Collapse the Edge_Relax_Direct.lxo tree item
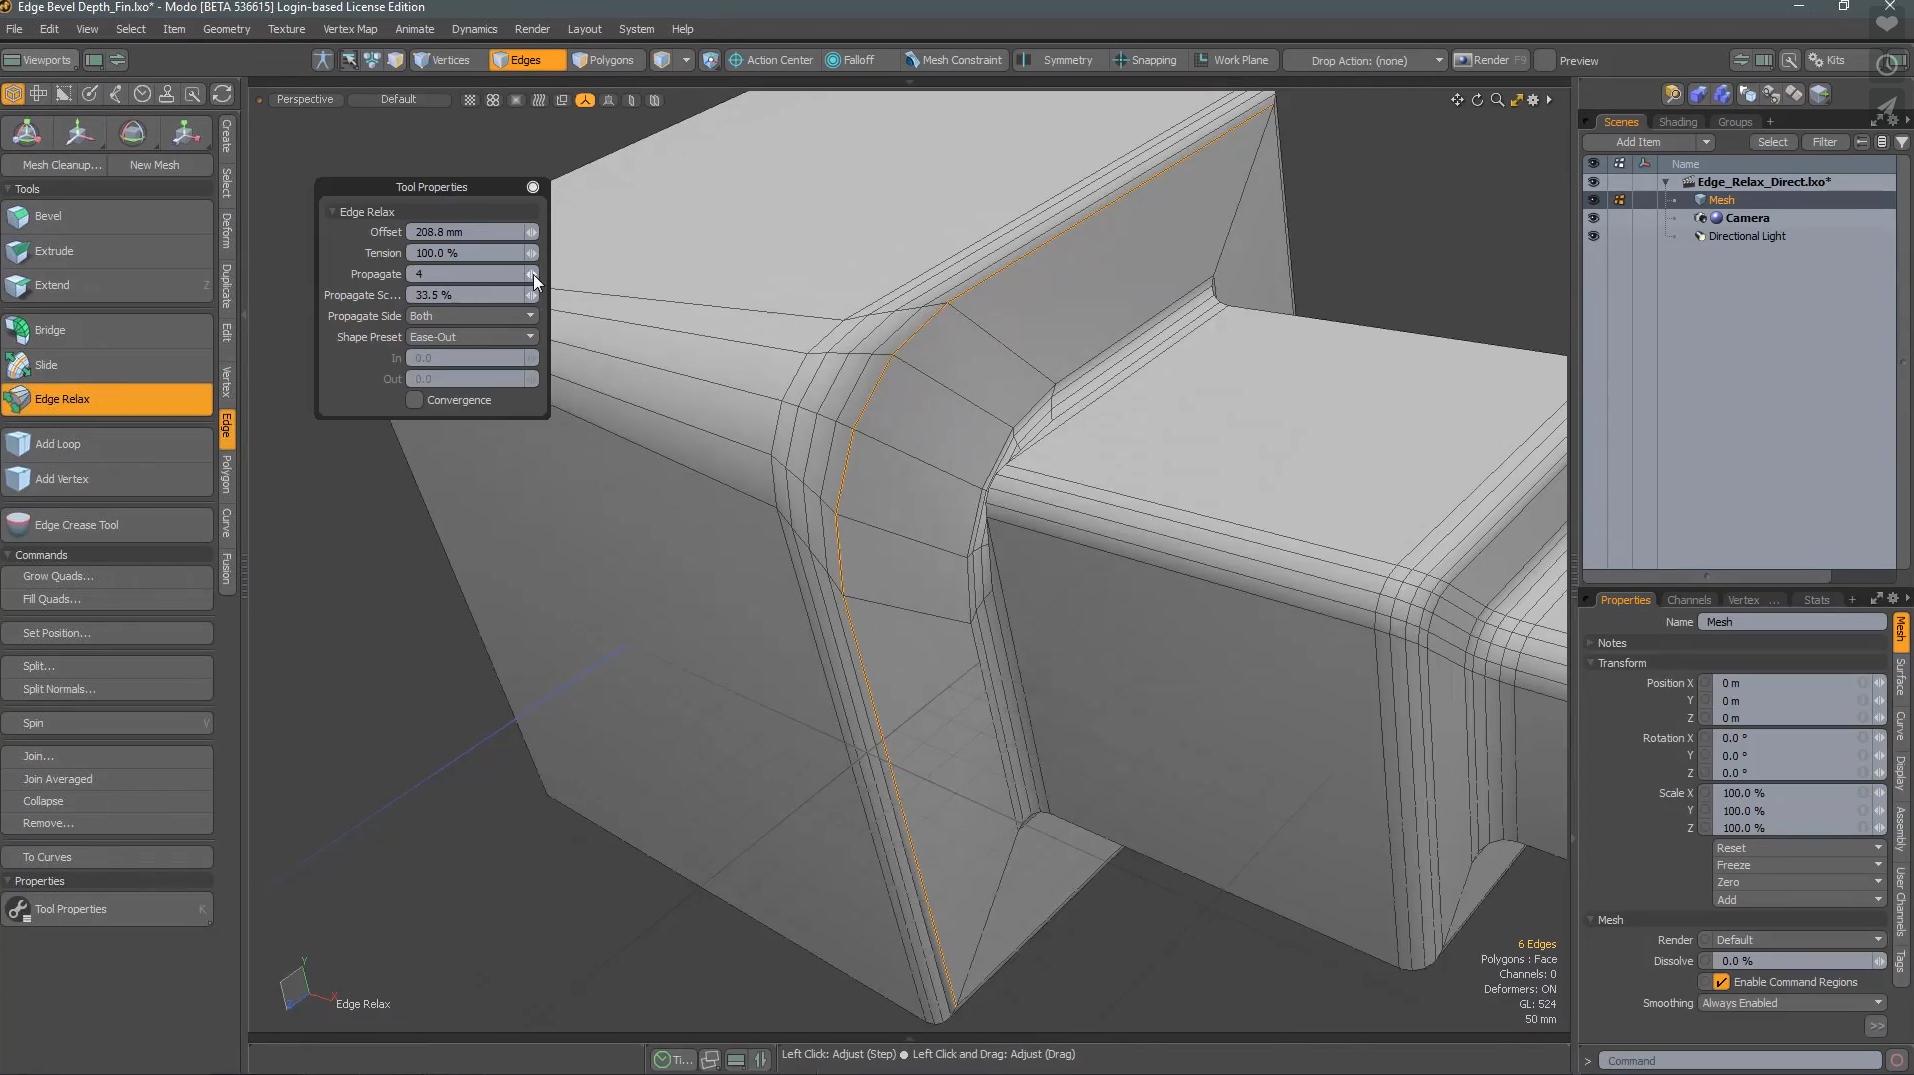Viewport: 1914px width, 1075px height. coord(1667,181)
